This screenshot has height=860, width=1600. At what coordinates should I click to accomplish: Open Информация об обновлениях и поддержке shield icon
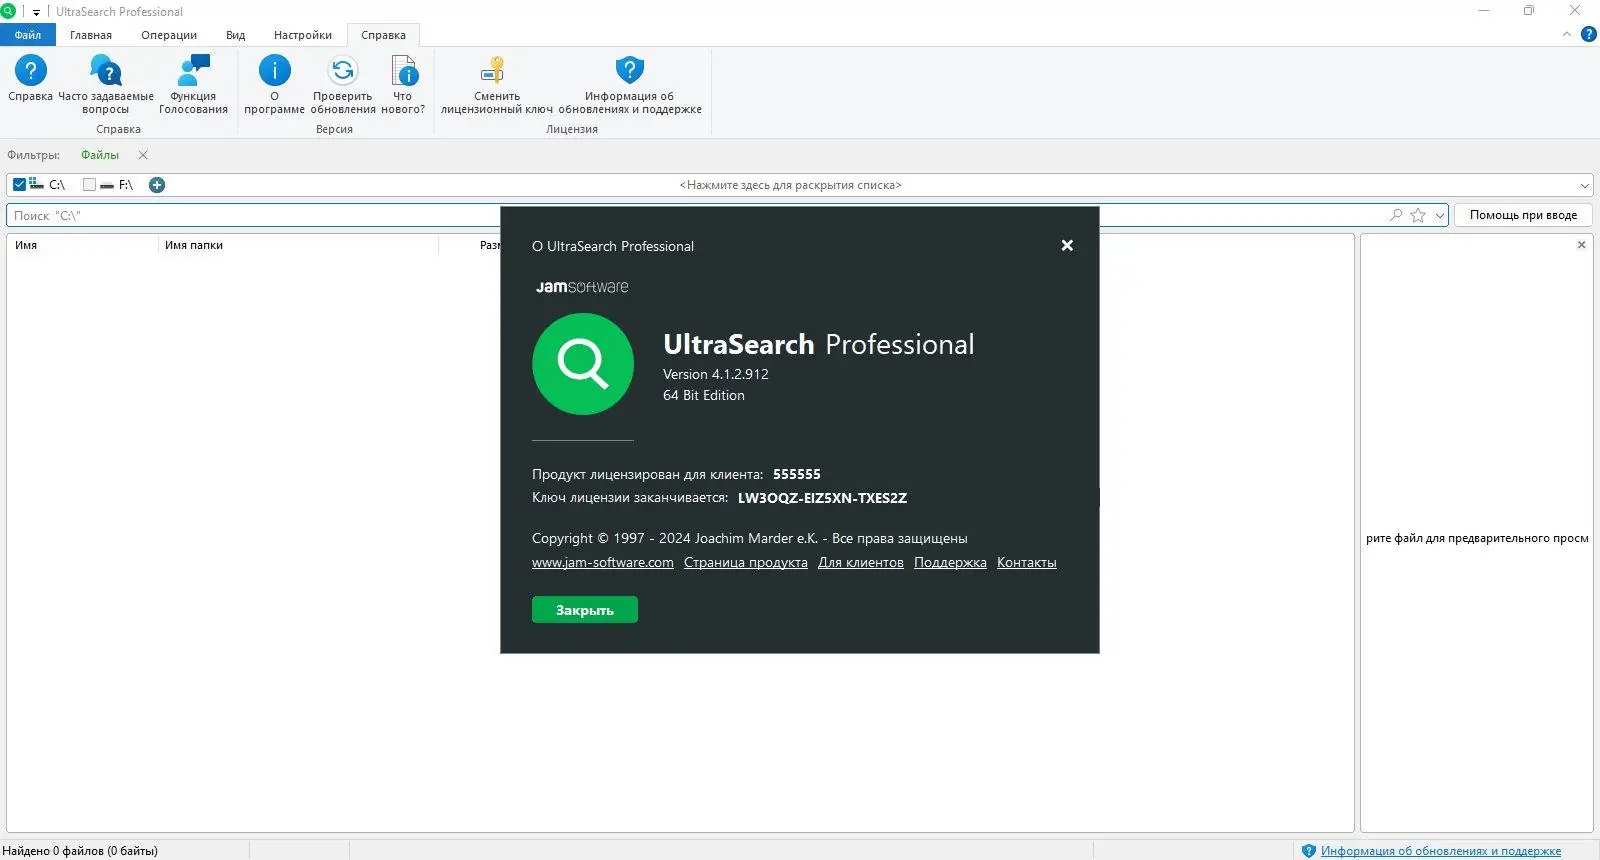click(629, 71)
